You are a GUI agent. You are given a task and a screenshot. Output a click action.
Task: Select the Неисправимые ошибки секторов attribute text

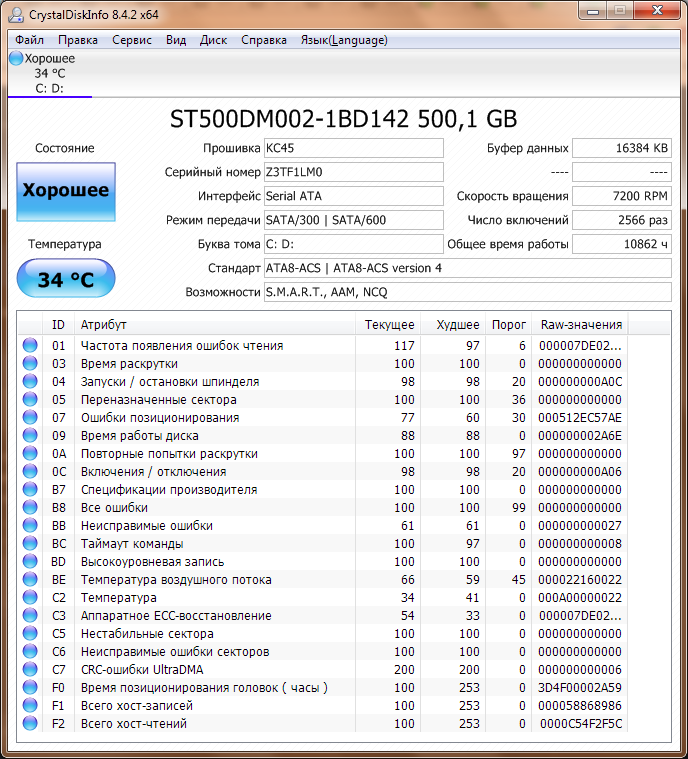click(x=175, y=652)
